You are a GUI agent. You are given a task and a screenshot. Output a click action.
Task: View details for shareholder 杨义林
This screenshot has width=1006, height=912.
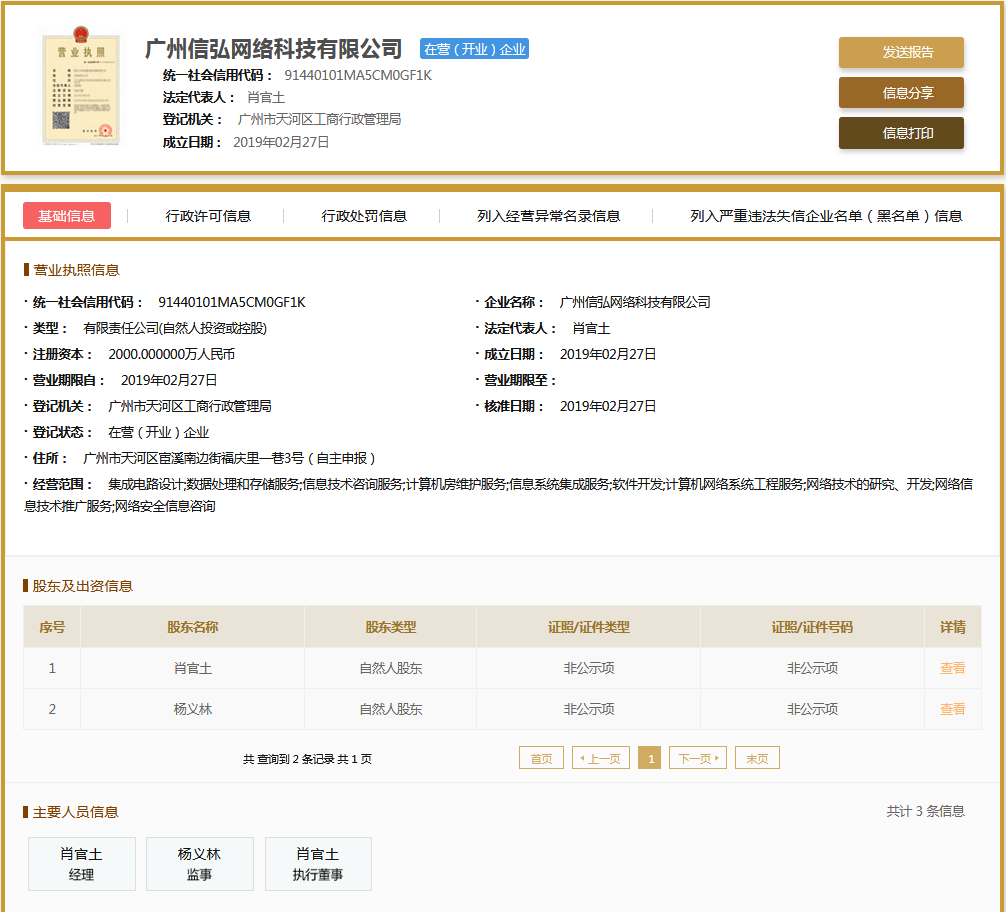coord(952,709)
